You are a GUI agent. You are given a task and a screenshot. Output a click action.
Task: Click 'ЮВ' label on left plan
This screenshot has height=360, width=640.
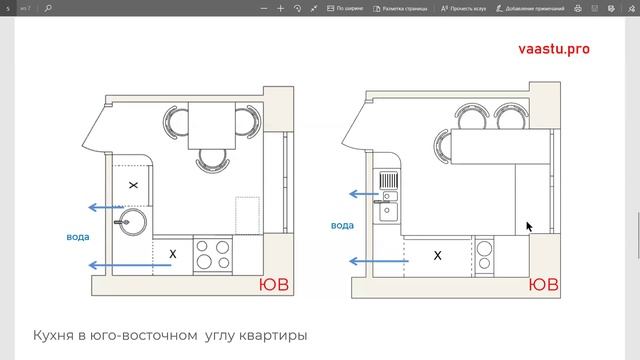(274, 285)
